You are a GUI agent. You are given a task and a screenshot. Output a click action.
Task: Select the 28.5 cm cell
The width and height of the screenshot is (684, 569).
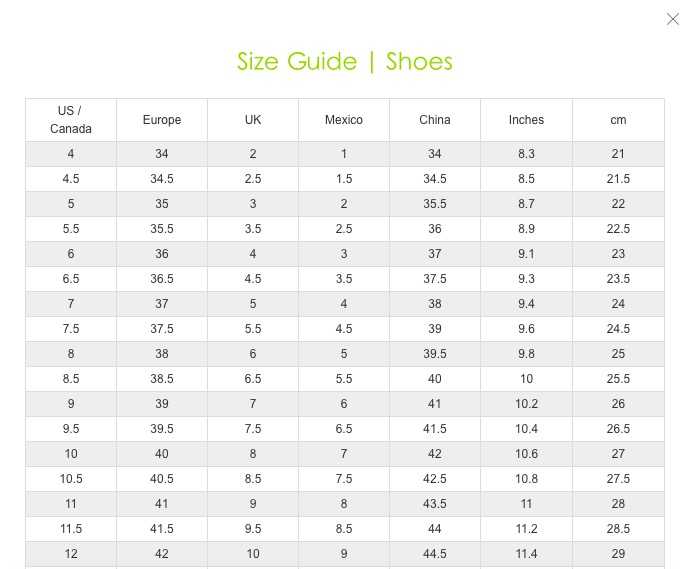coord(618,529)
